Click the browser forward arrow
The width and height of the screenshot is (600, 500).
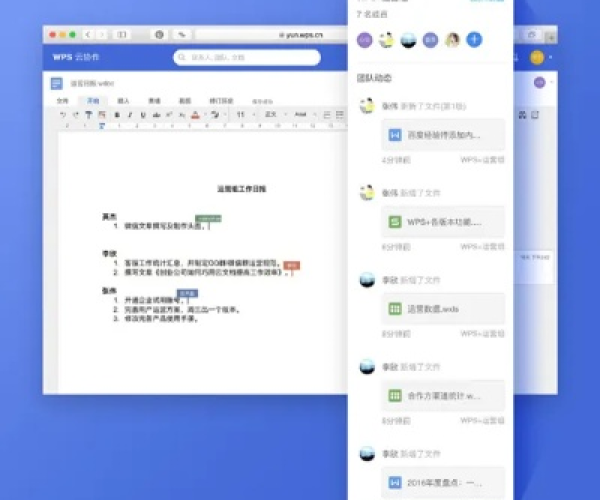tap(102, 35)
